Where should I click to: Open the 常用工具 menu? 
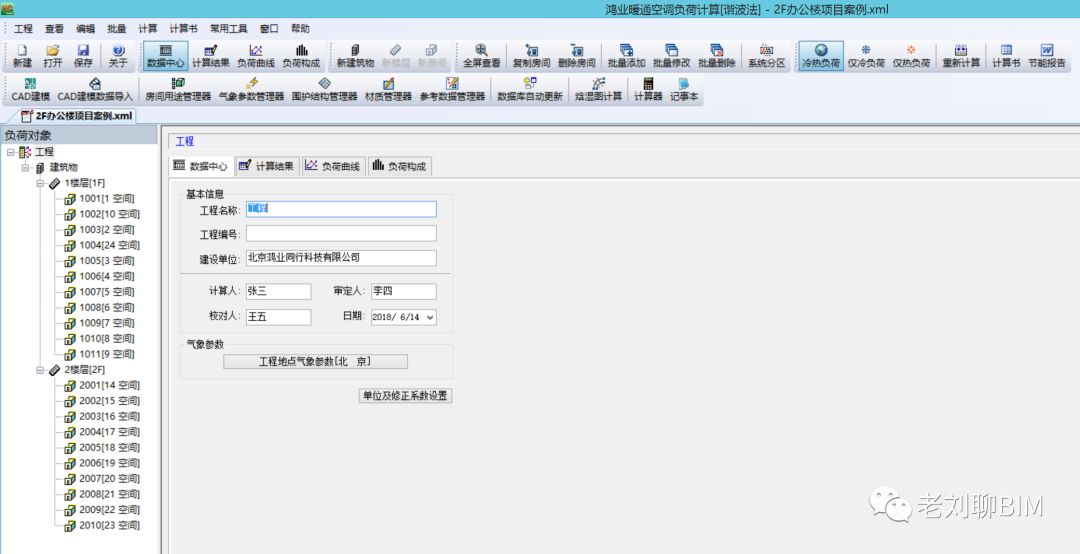click(x=229, y=29)
